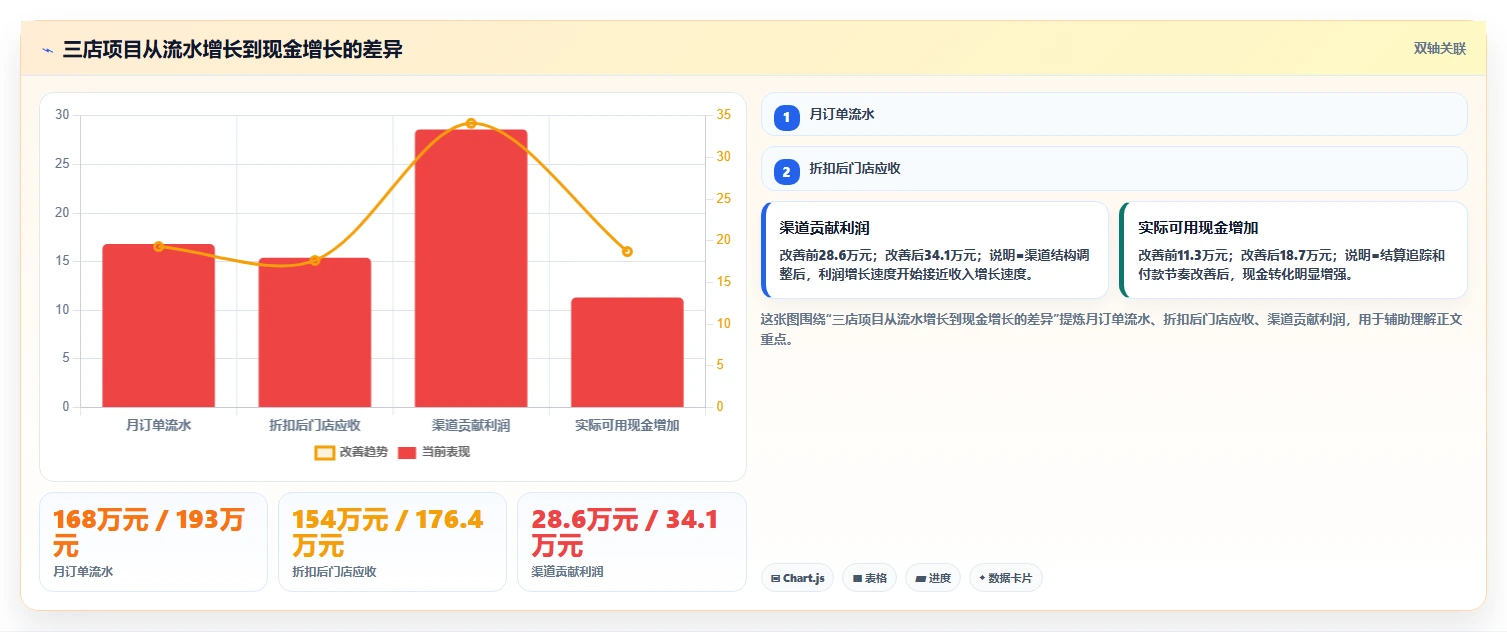Select the tallest 渠道贡献利润 bar
The width and height of the screenshot is (1507, 632).
(x=471, y=268)
